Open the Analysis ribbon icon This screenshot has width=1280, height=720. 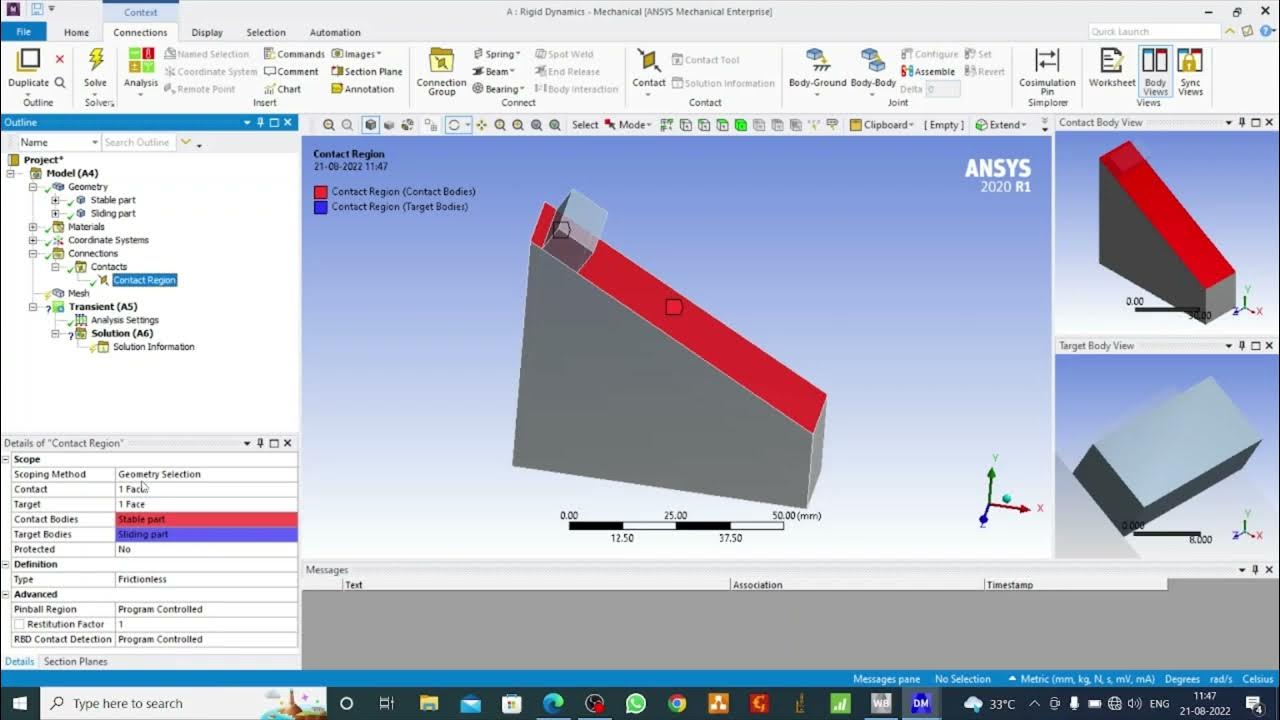(x=141, y=60)
